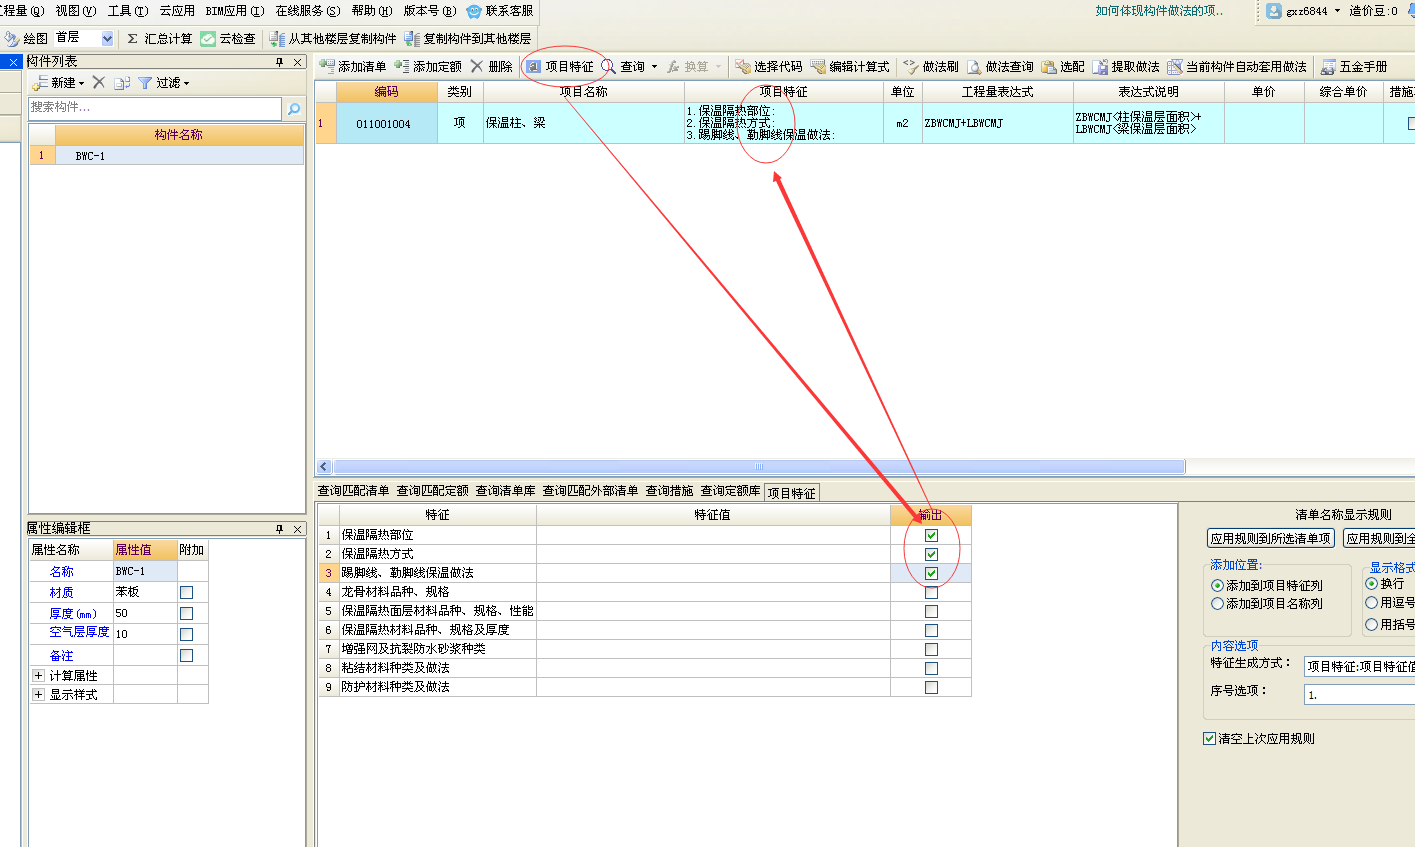Image resolution: width=1415 pixels, height=847 pixels.
Task: Open the 新建 dropdown arrow
Action: [82, 83]
